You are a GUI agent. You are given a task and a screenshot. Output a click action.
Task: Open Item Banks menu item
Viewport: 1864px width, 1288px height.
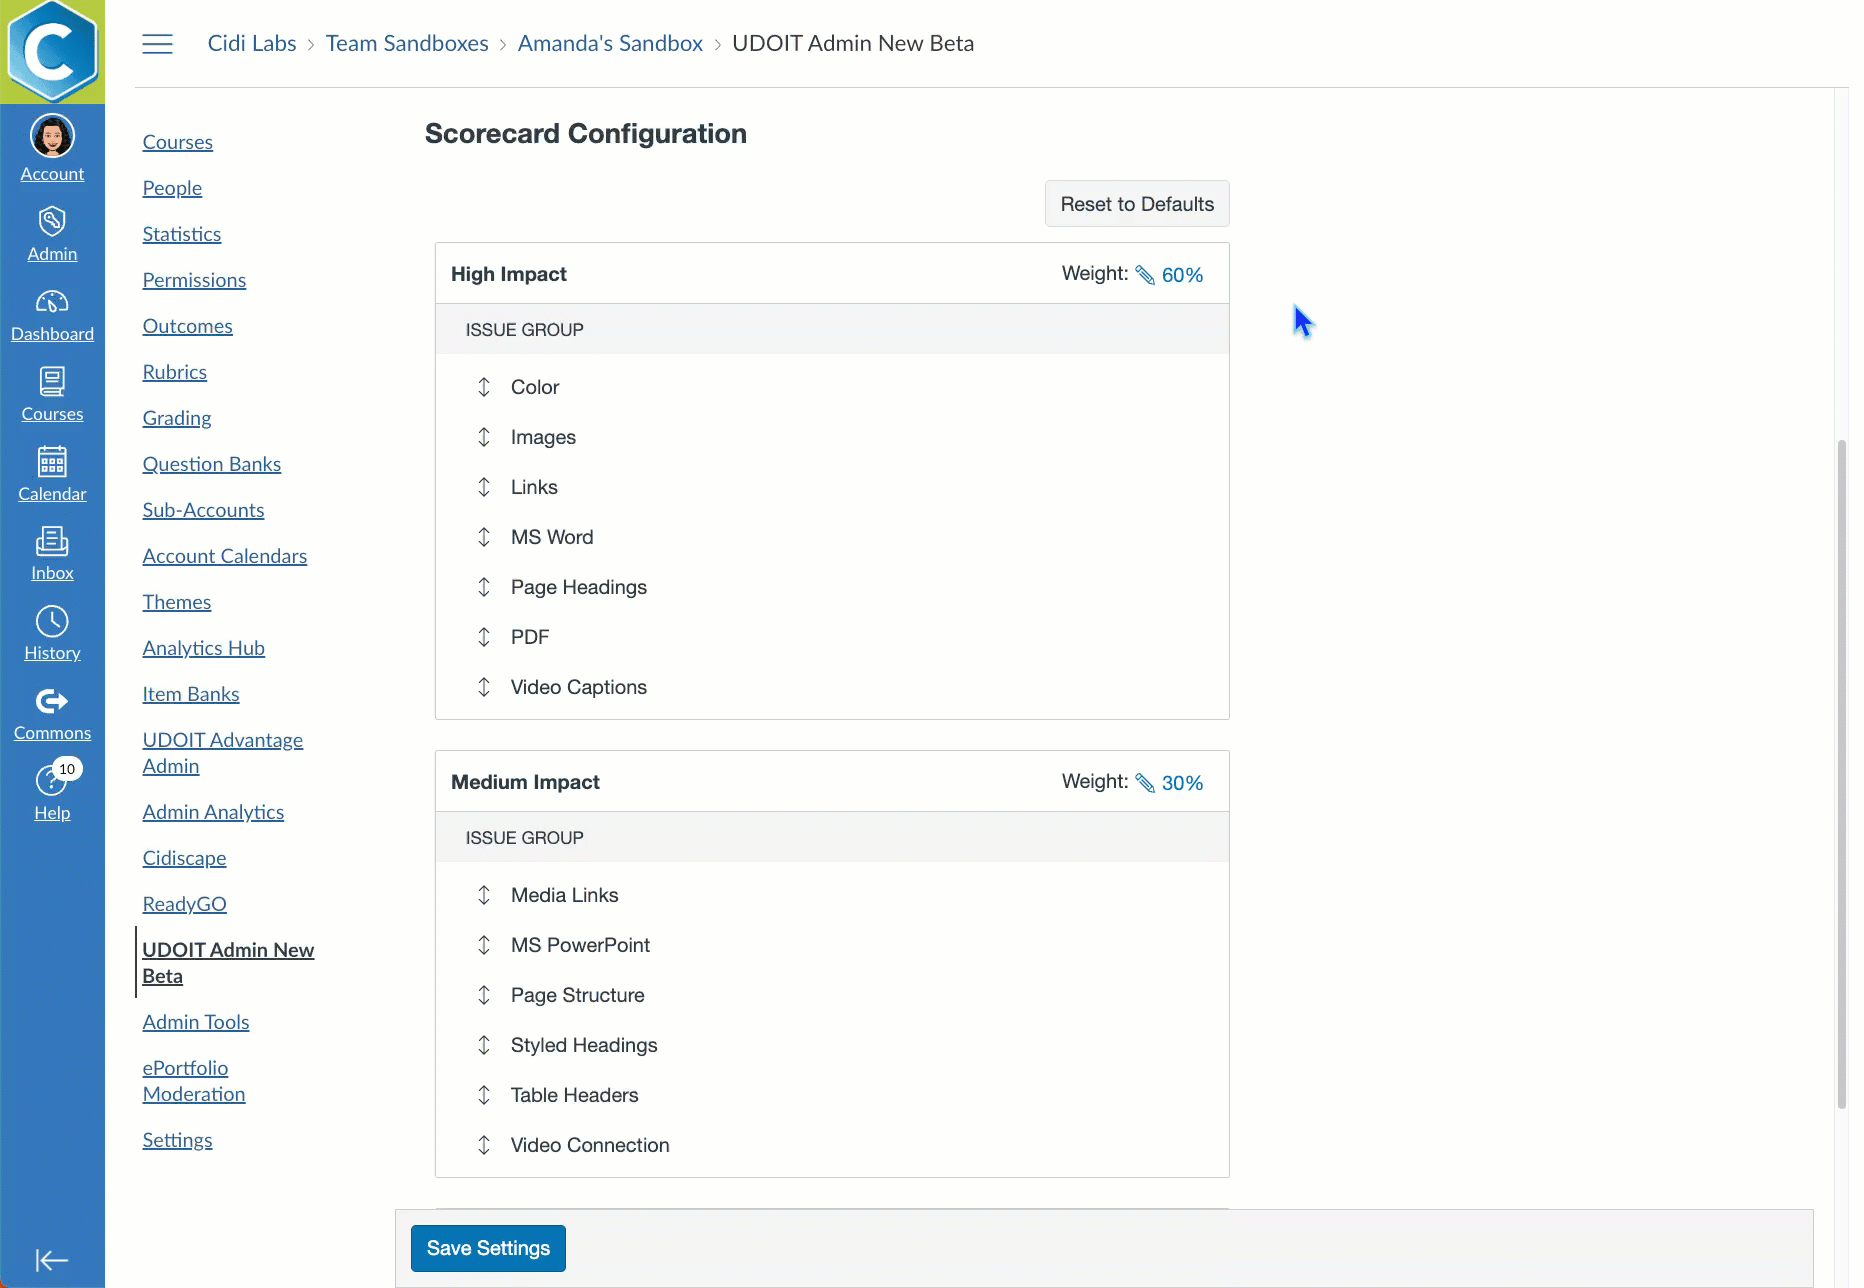(190, 694)
